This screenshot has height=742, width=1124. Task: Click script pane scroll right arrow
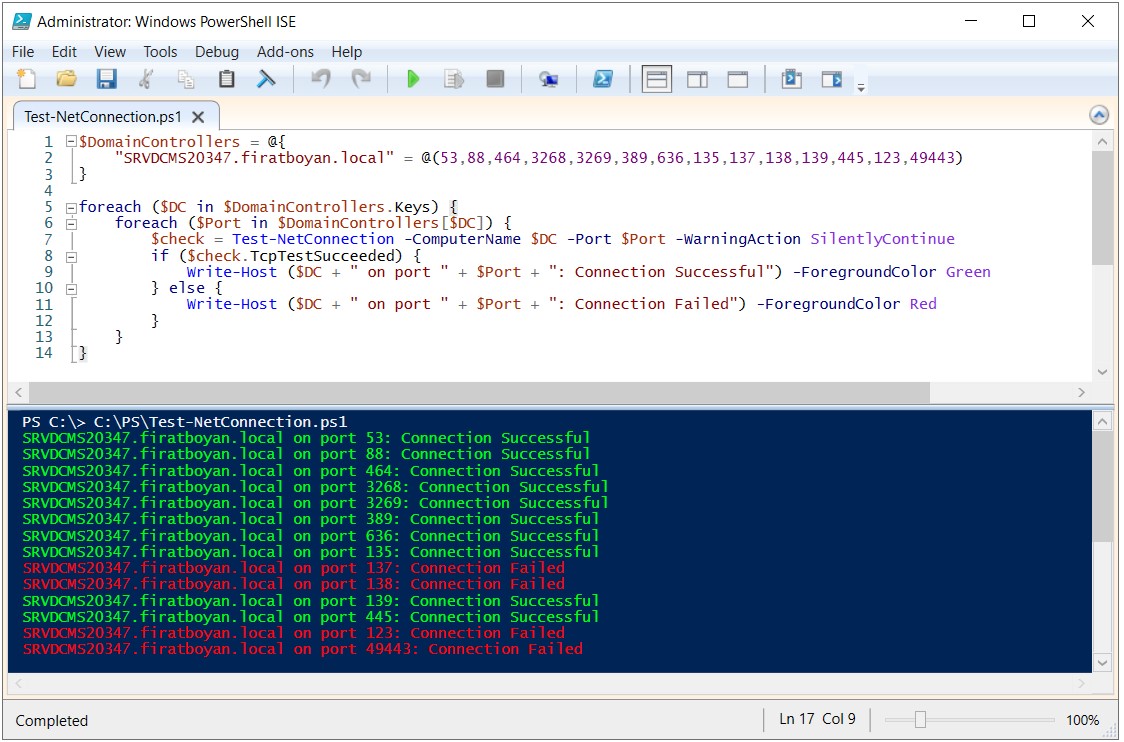tap(1081, 392)
